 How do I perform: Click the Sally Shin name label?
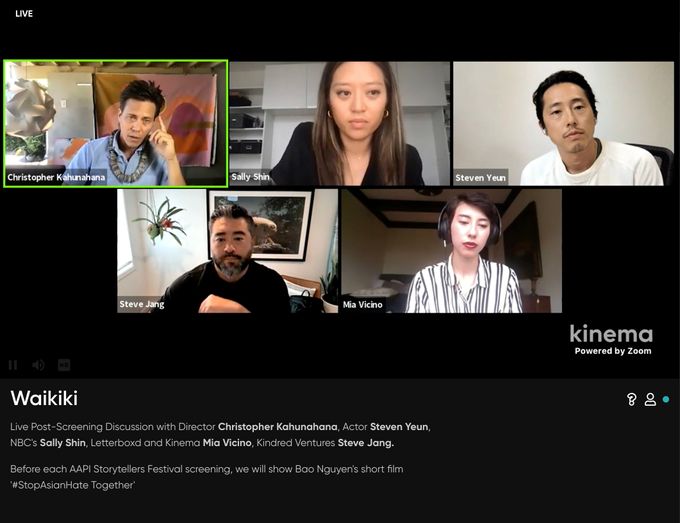[250, 177]
